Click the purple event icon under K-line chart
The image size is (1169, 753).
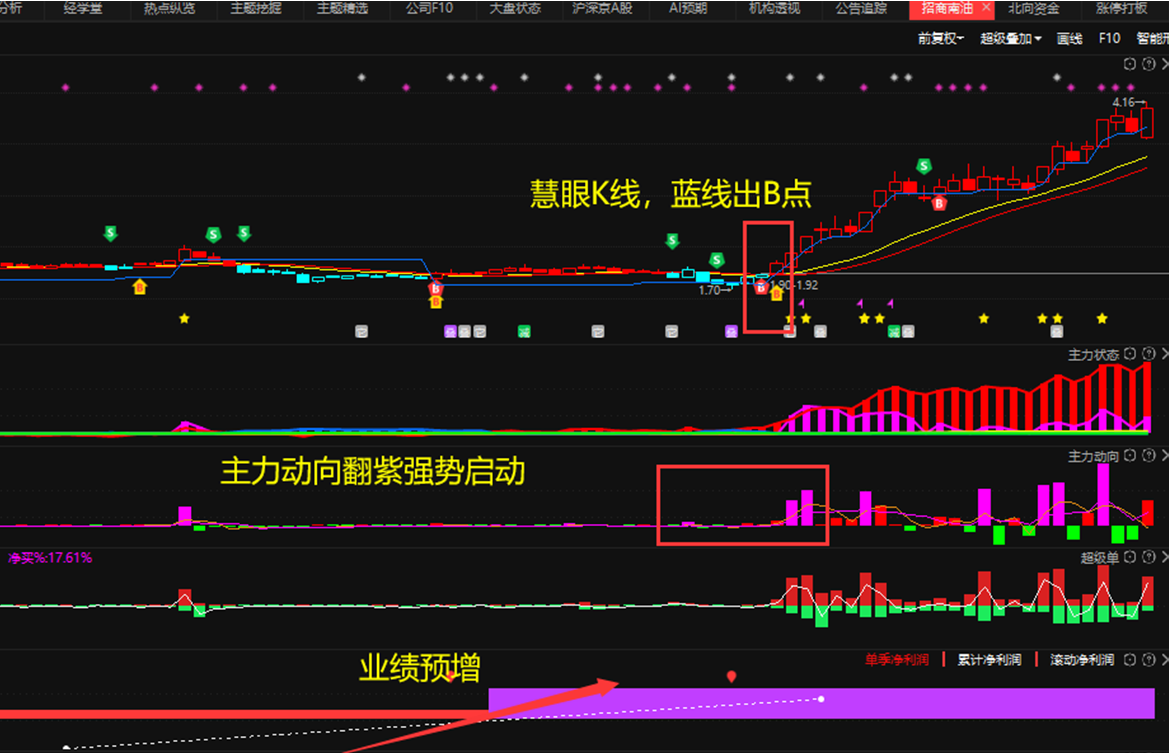coord(450,330)
